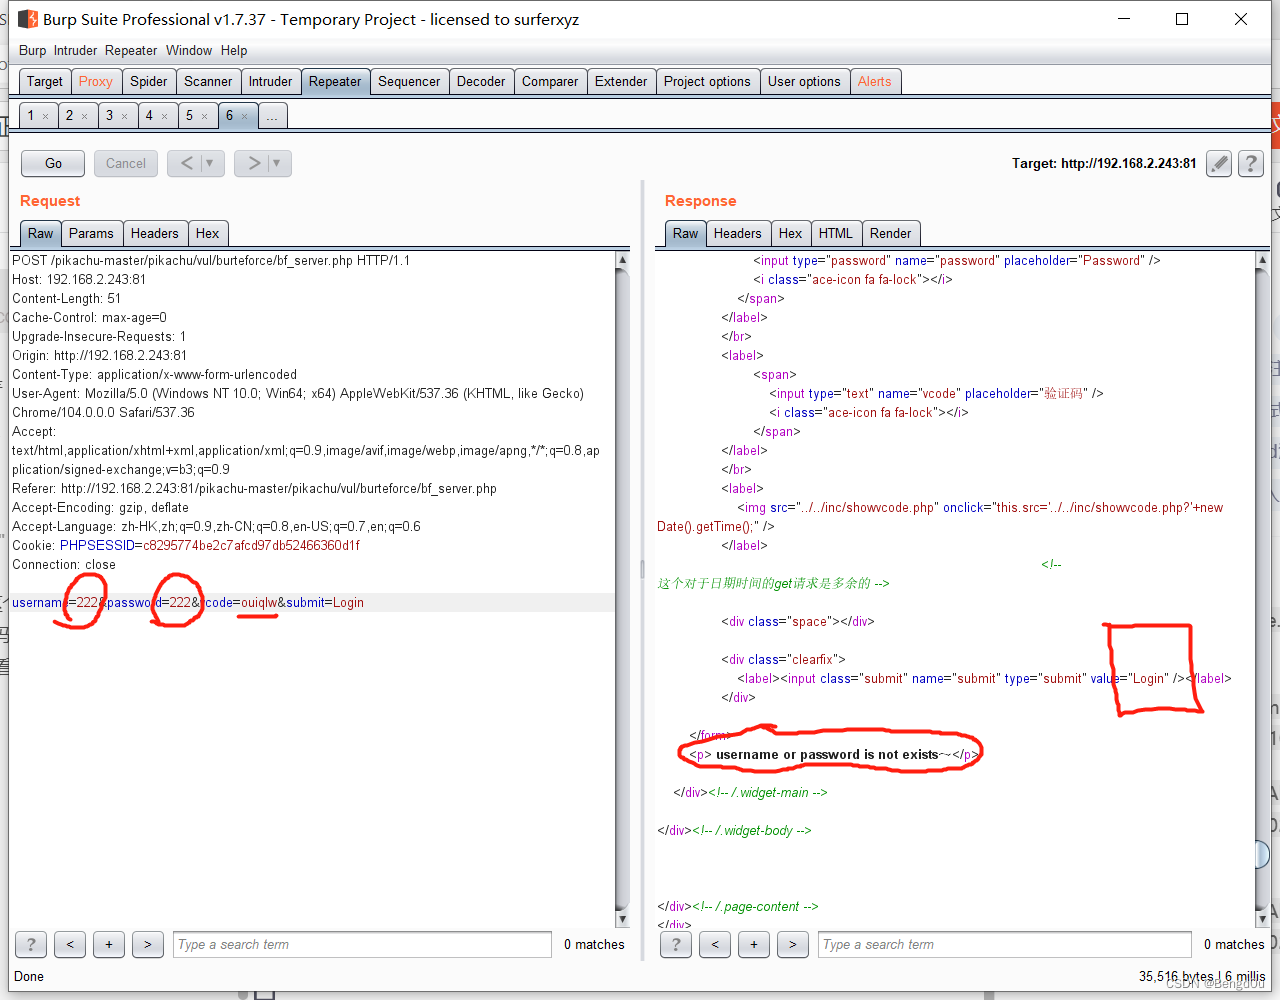
Task: Close Repeater tab 6 with its x
Action: pyautogui.click(x=244, y=116)
